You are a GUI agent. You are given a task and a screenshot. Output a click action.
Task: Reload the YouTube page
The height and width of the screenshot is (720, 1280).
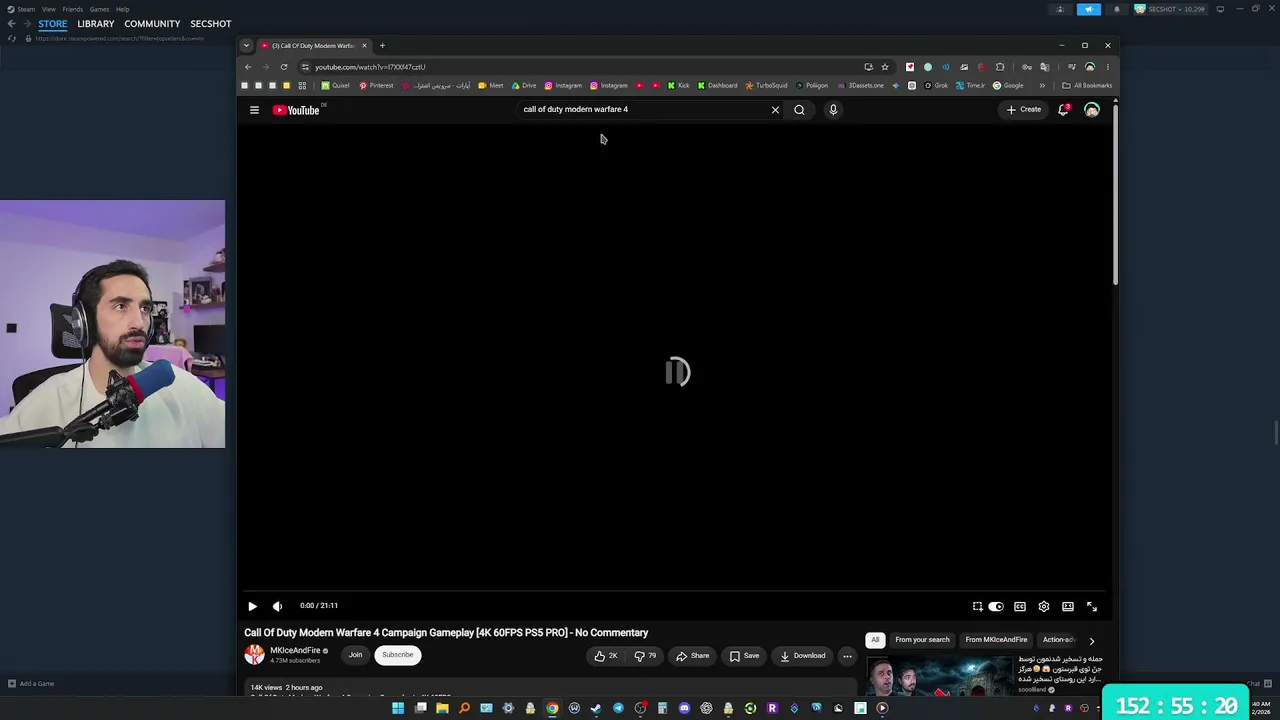284,67
